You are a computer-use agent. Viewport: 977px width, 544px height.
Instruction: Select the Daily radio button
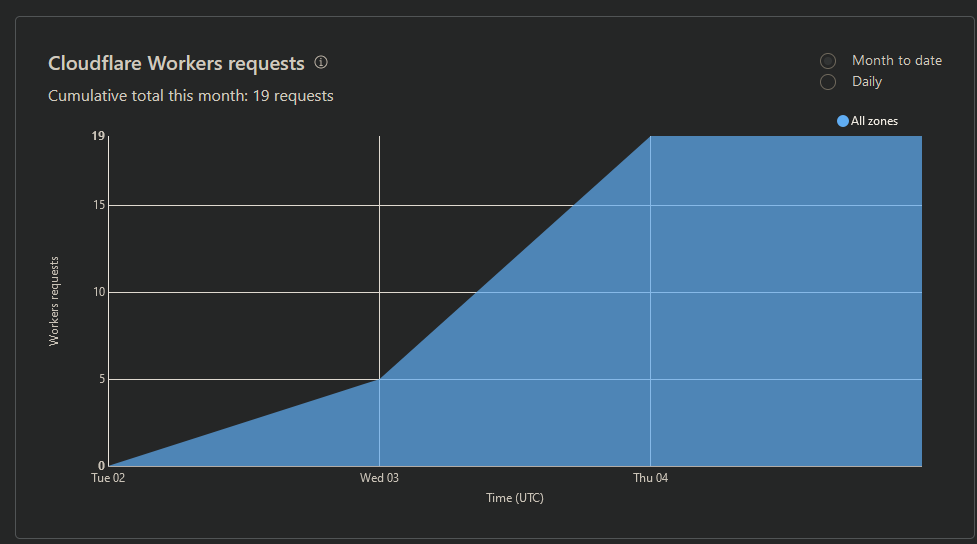click(x=827, y=82)
